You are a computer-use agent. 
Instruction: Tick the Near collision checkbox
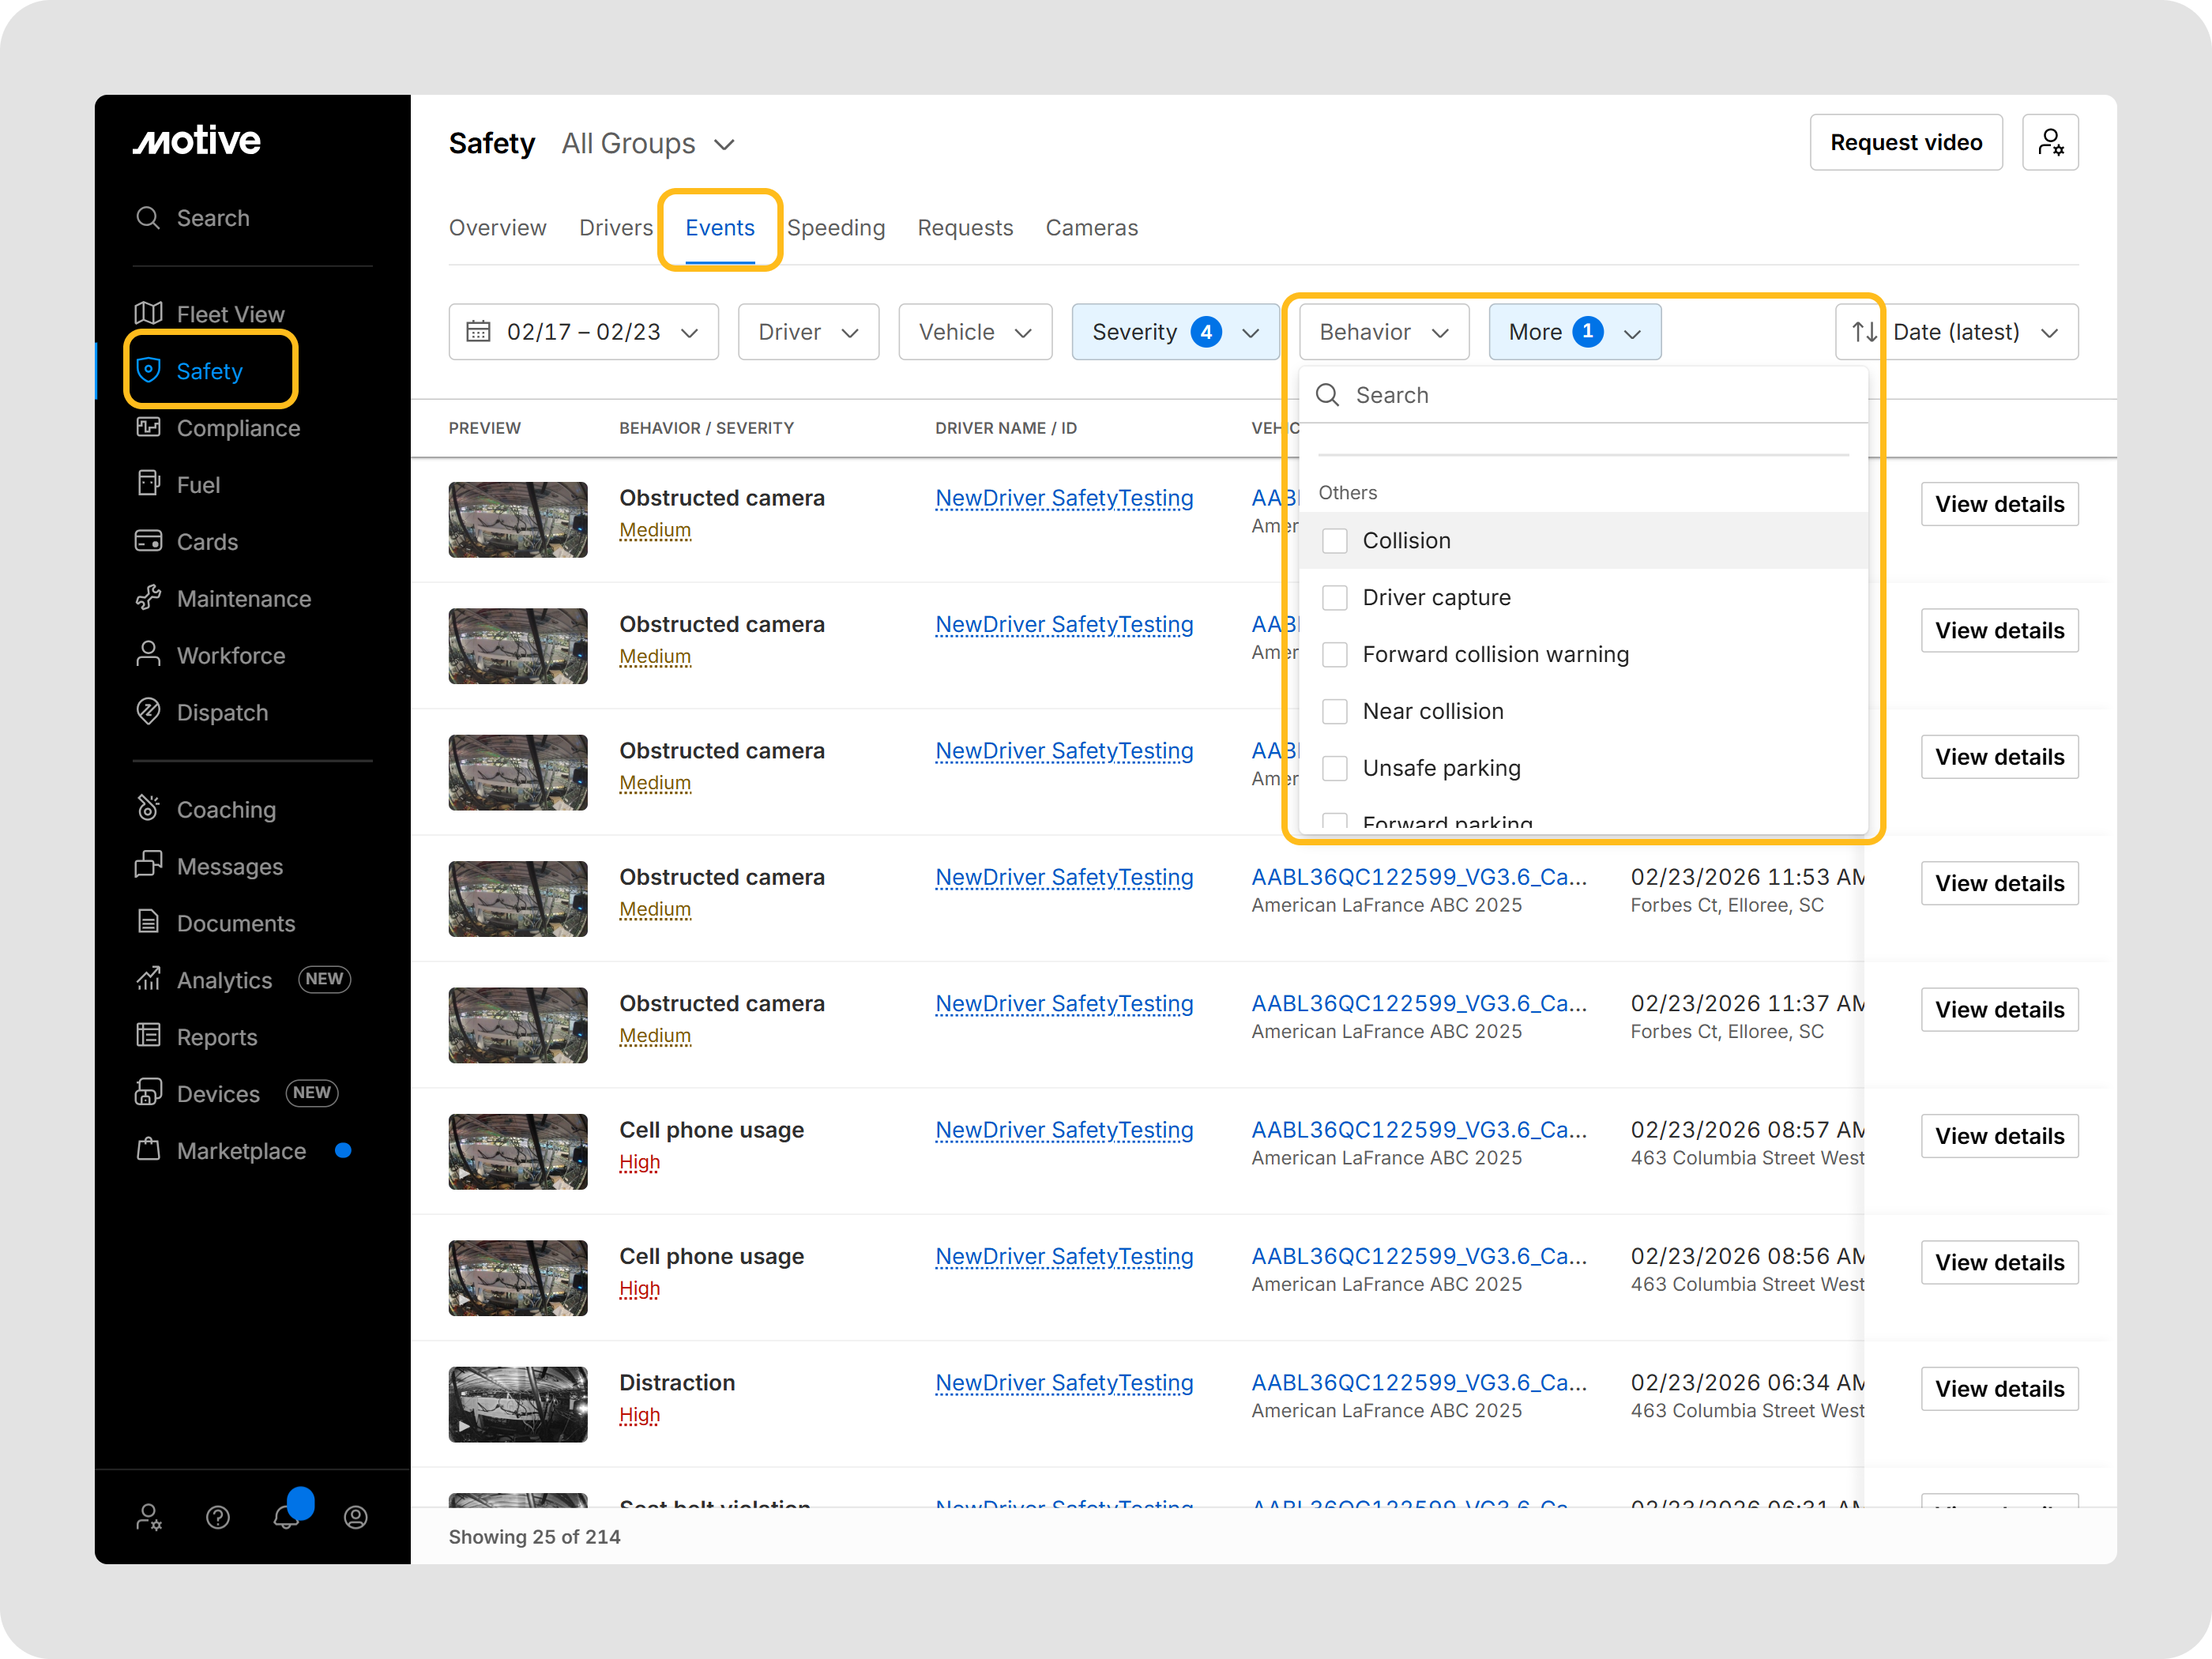pyautogui.click(x=1334, y=712)
